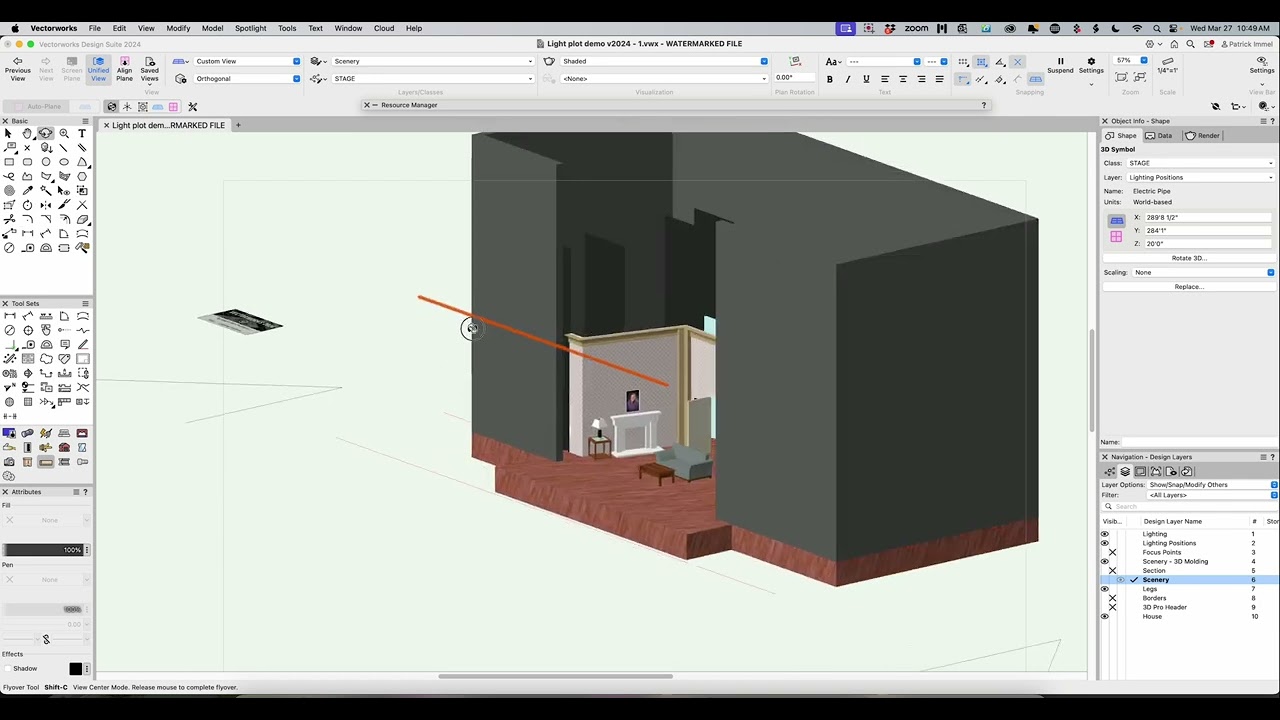Toggle Snap to Grid in Snapping
Viewport: 1280px width, 720px height.
pyautogui.click(x=963, y=62)
